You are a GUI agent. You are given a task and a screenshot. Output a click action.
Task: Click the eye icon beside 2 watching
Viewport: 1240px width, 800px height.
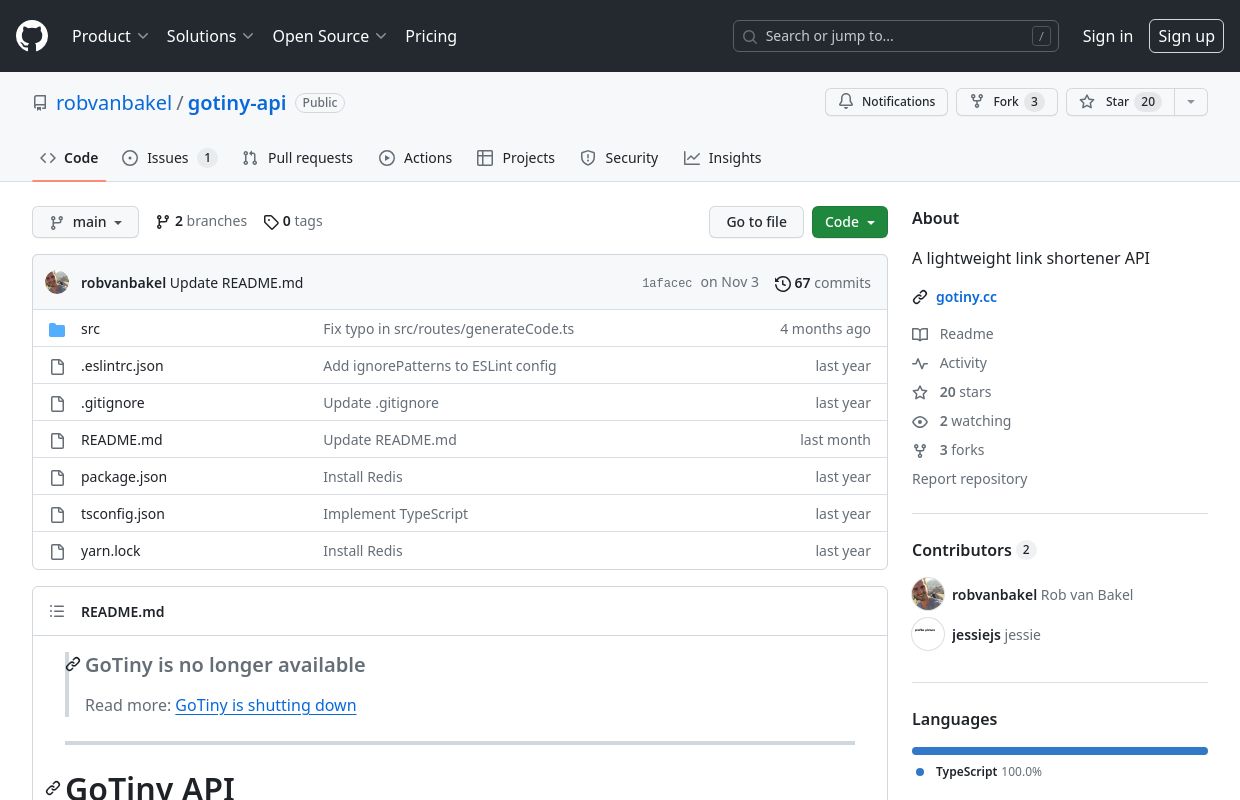[920, 421]
